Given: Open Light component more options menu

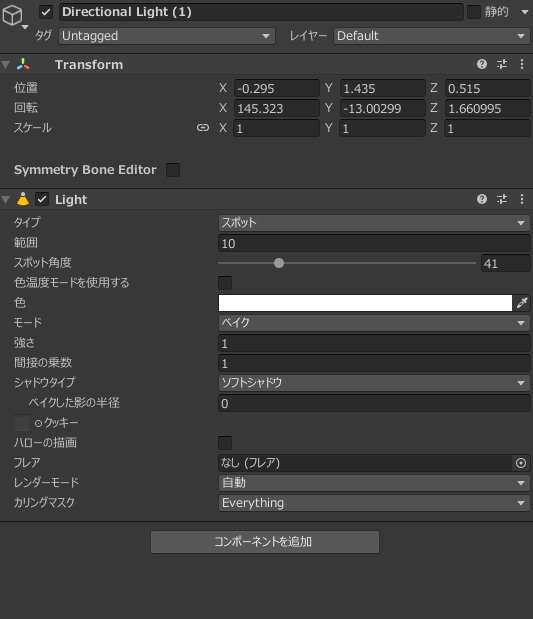Looking at the screenshot, I should [522, 199].
